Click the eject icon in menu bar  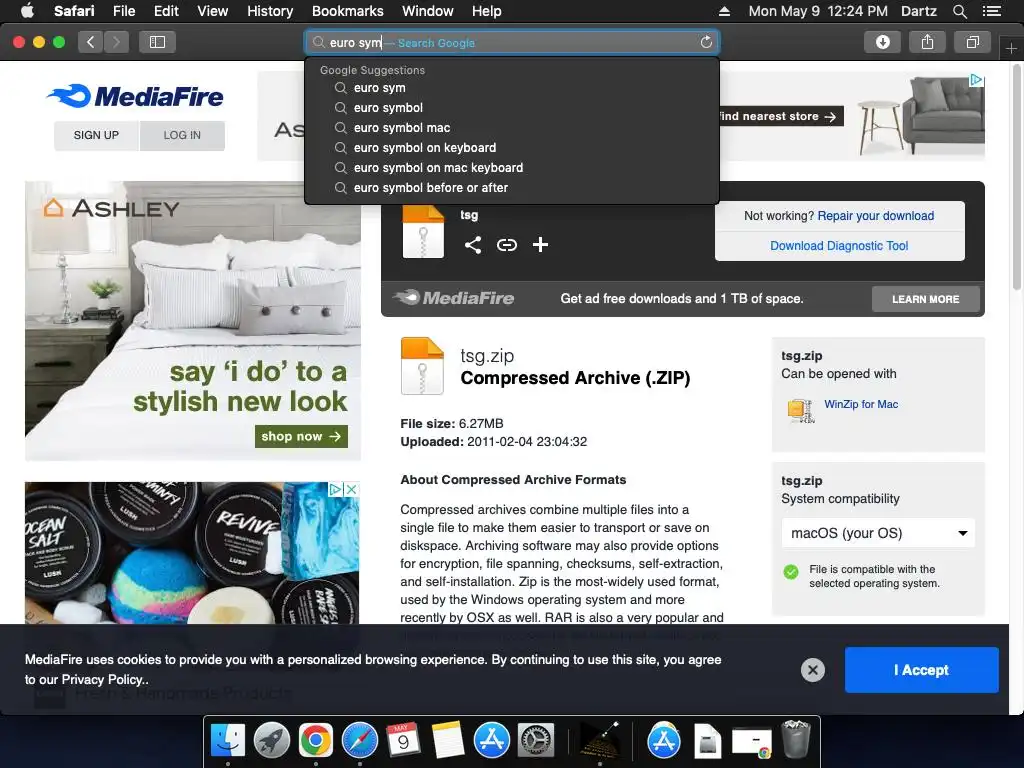point(724,11)
